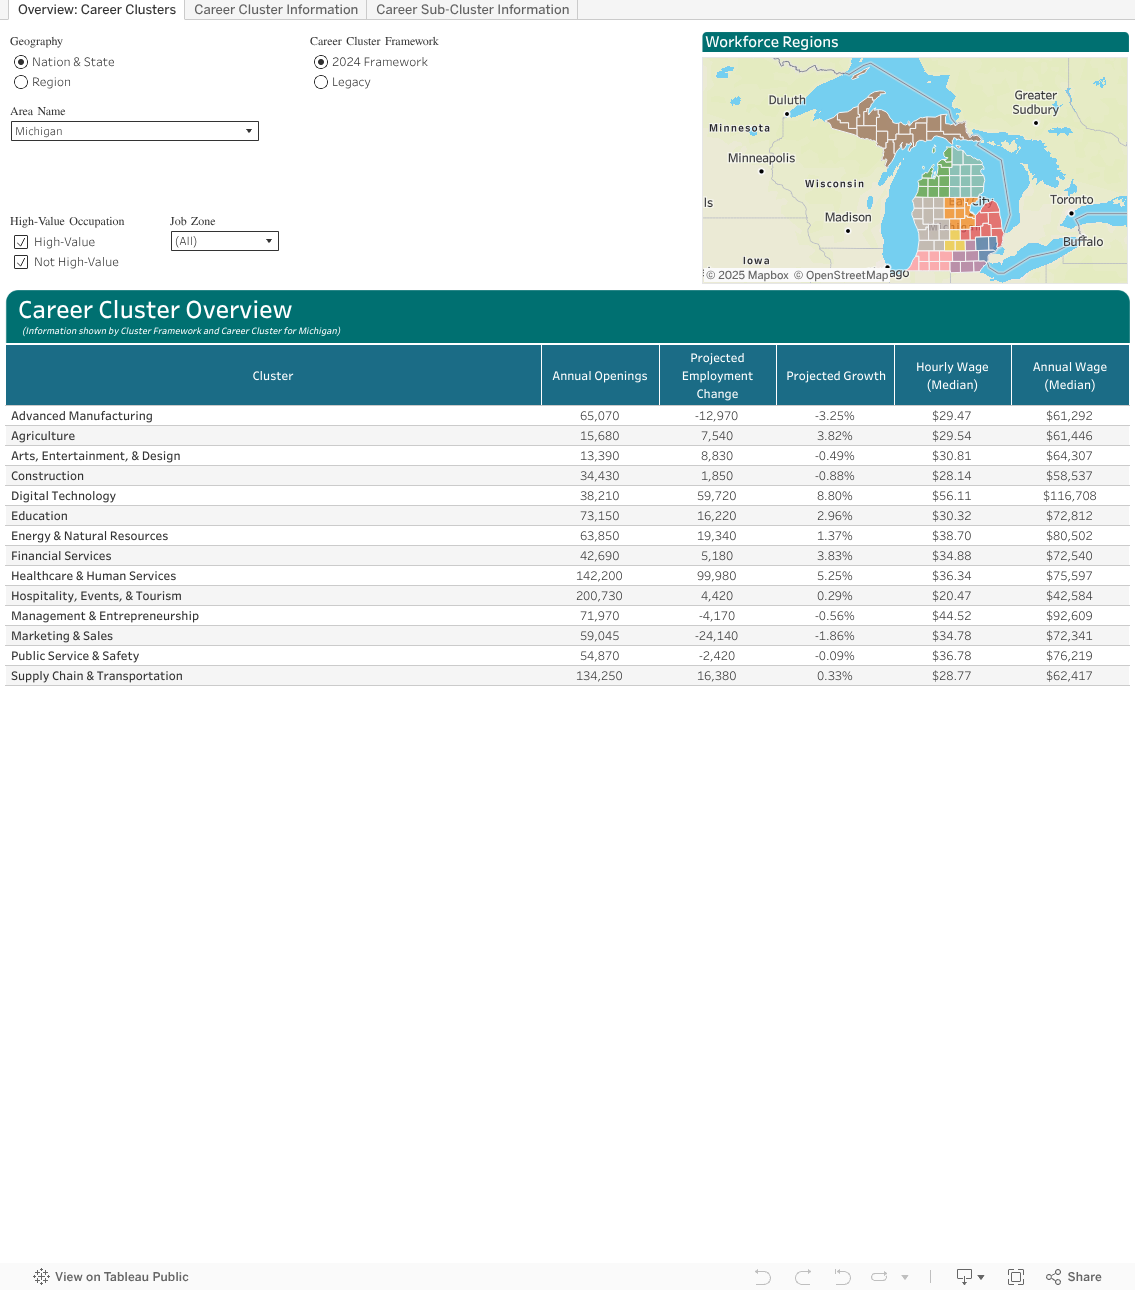Select Healthcare & Human Services row
The width and height of the screenshot is (1135, 1290).
(567, 576)
